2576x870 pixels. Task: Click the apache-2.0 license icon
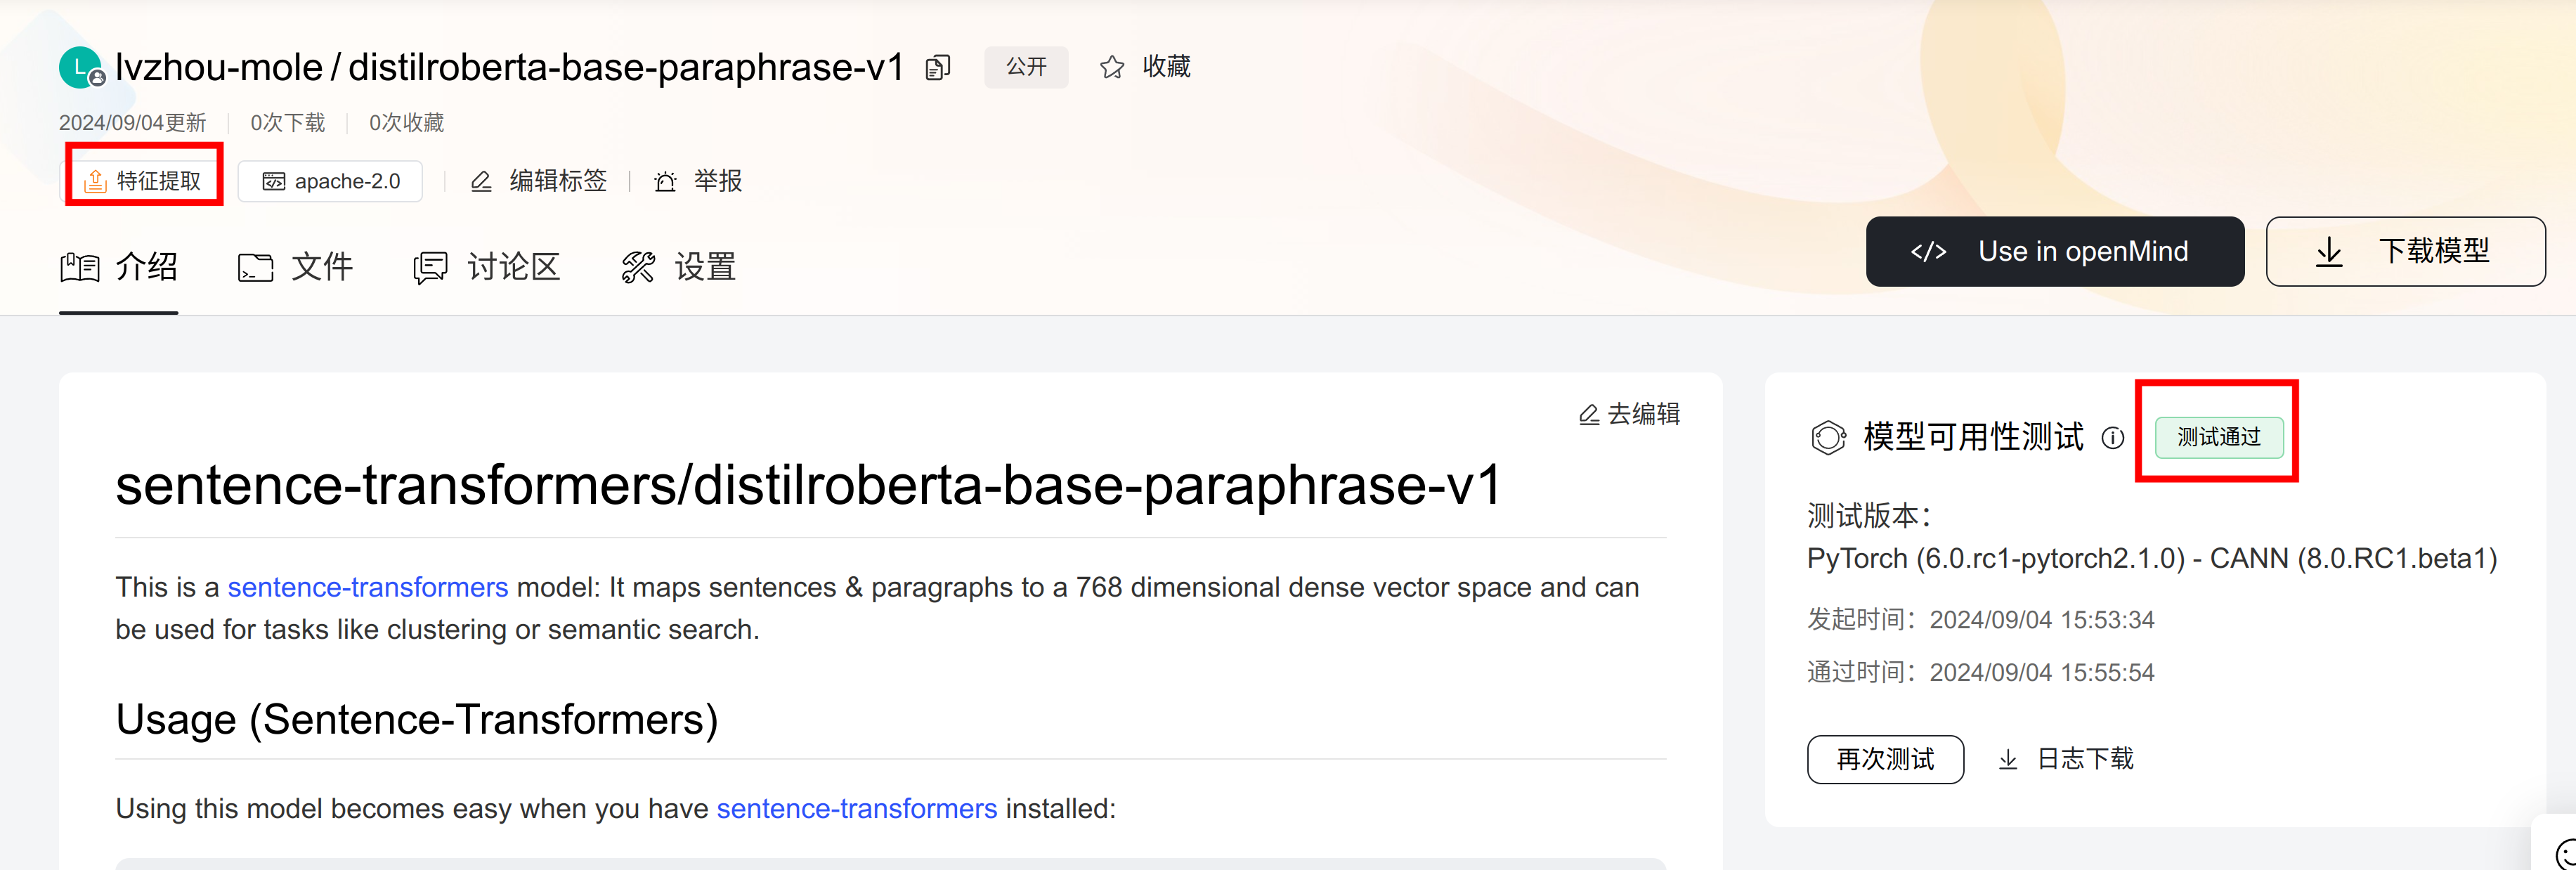tap(273, 181)
